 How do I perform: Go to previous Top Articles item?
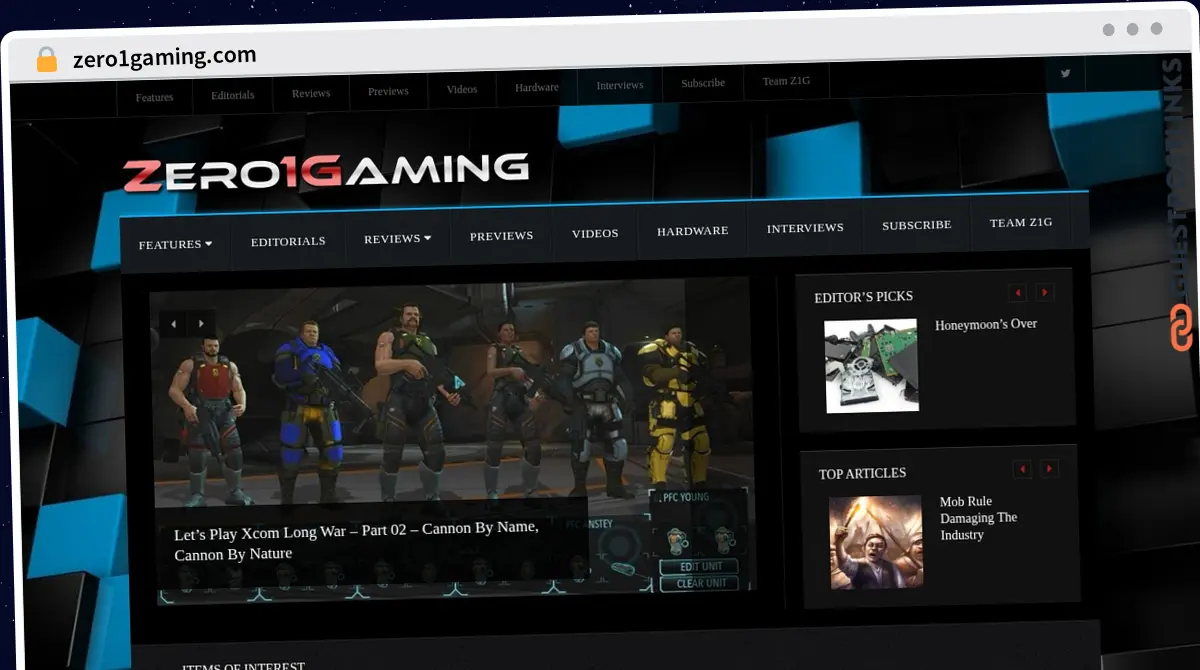(x=1022, y=469)
